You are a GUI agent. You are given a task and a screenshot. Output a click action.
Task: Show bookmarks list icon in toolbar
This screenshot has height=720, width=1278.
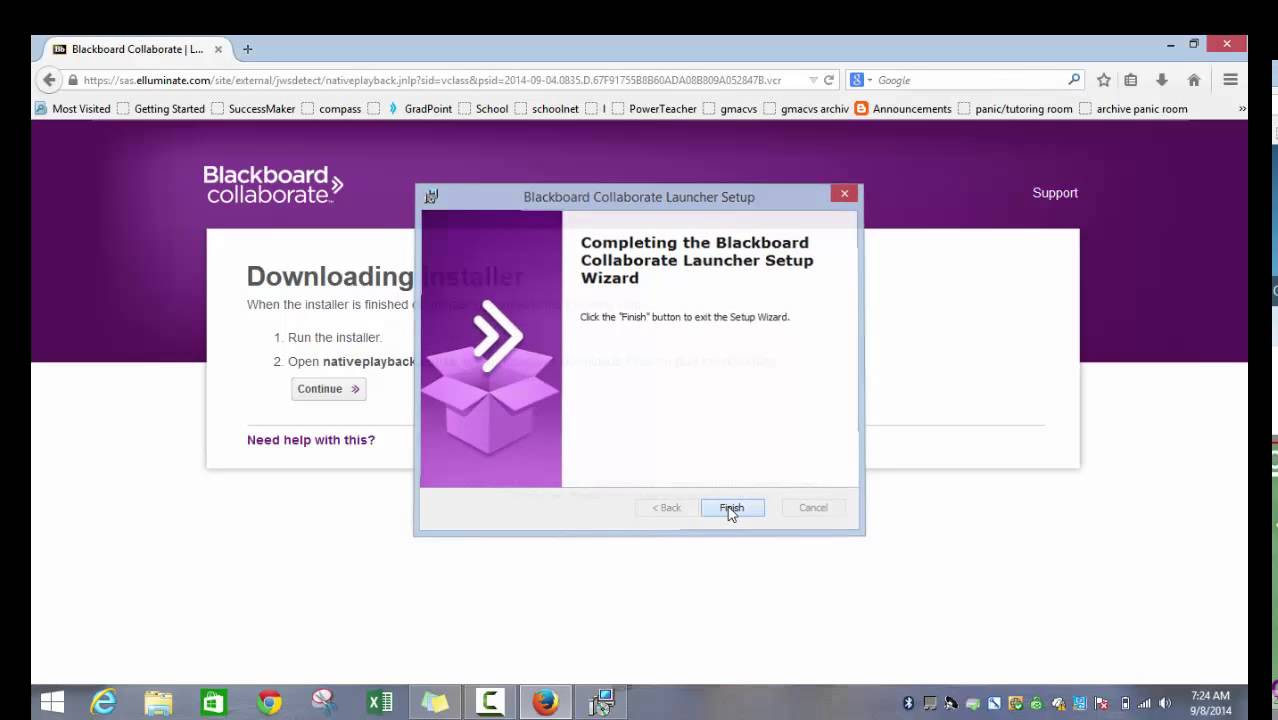pyautogui.click(x=1130, y=80)
